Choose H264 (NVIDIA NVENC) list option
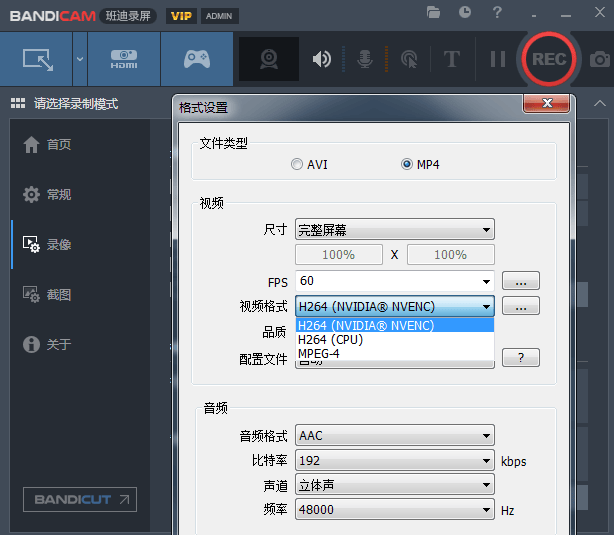 [x=395, y=325]
